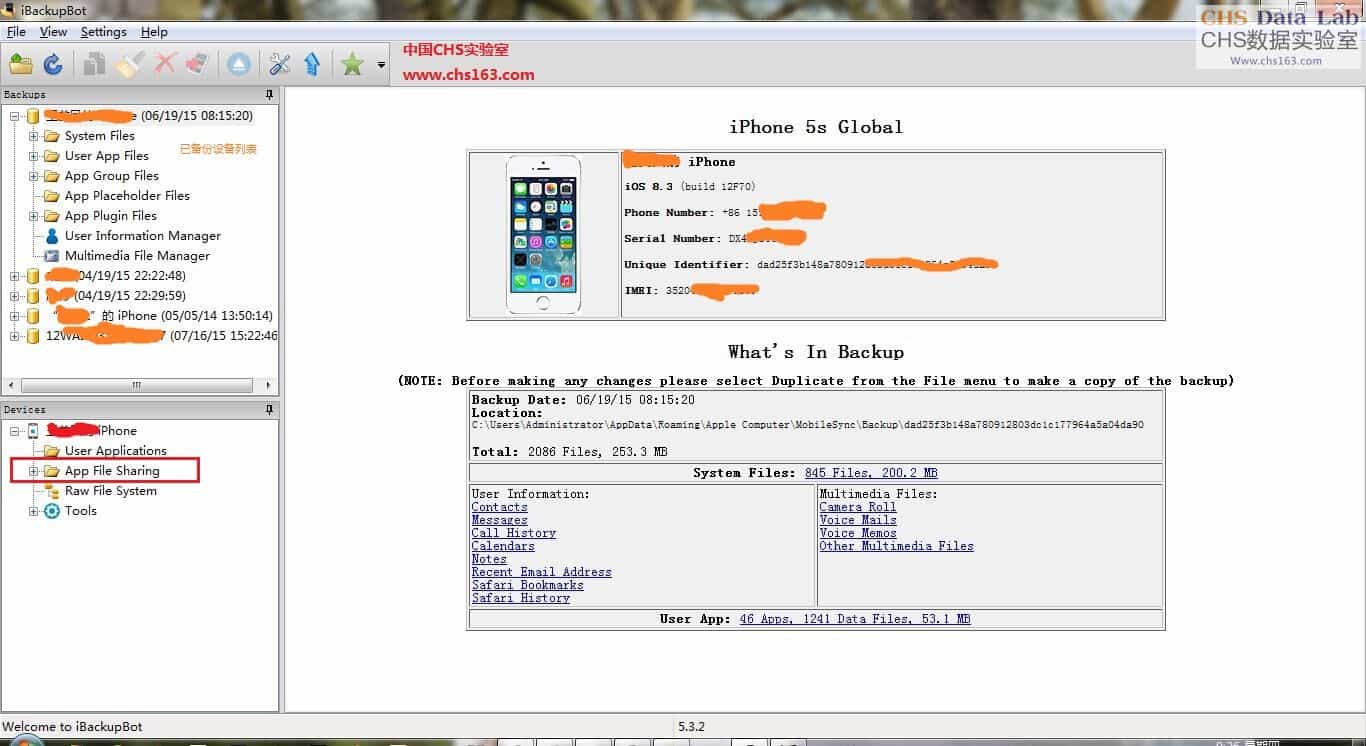Select App File Sharing under Devices
The height and width of the screenshot is (746, 1366).
pyautogui.click(x=112, y=471)
